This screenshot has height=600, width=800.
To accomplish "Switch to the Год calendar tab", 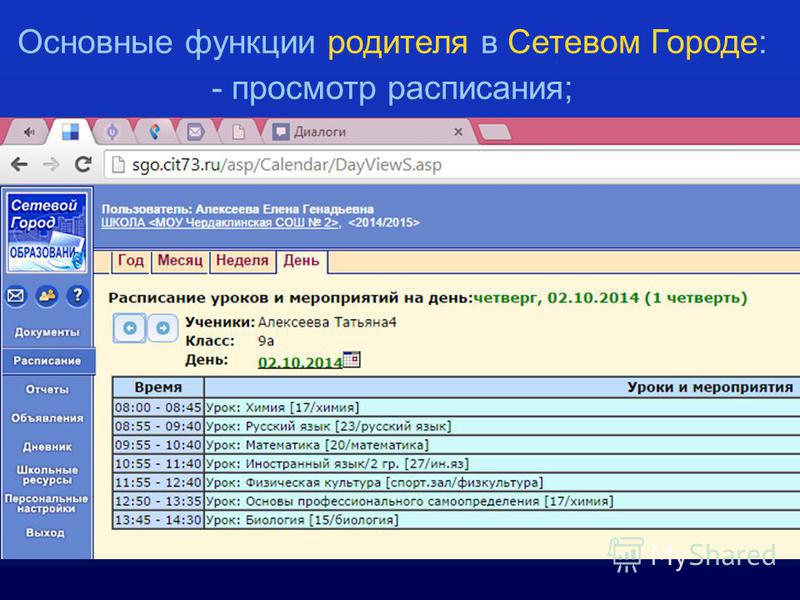I will click(x=131, y=261).
